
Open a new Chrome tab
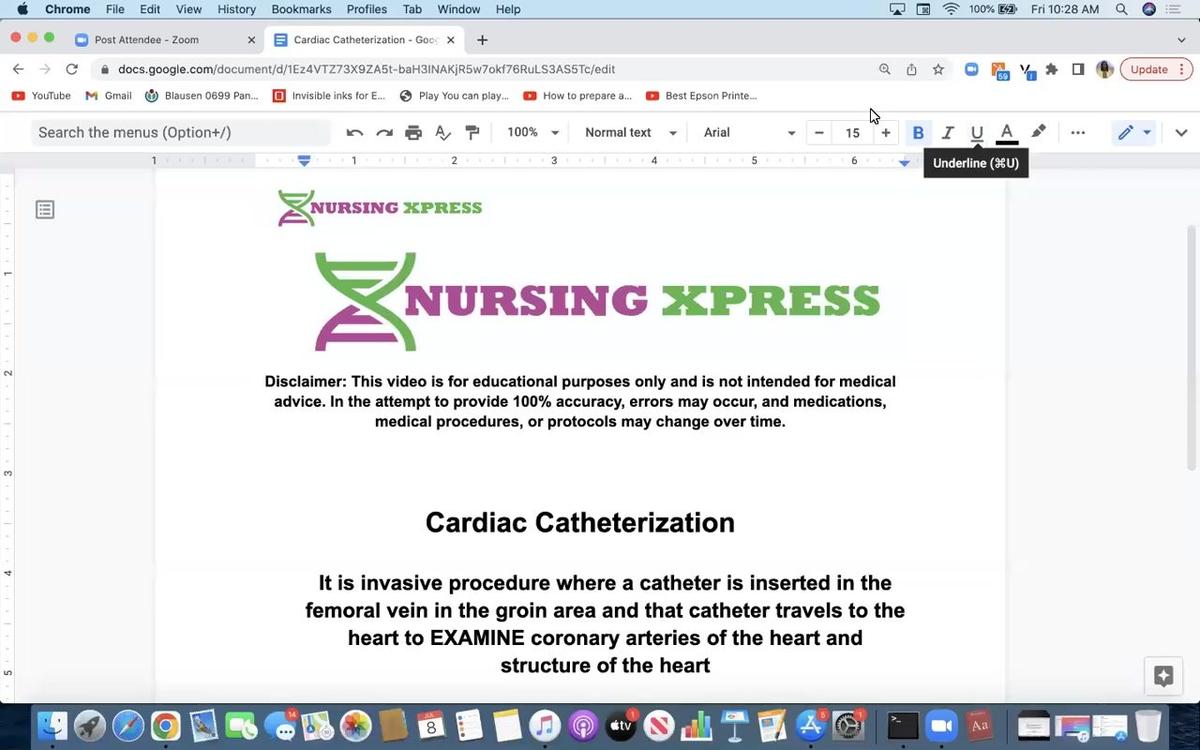tap(482, 40)
